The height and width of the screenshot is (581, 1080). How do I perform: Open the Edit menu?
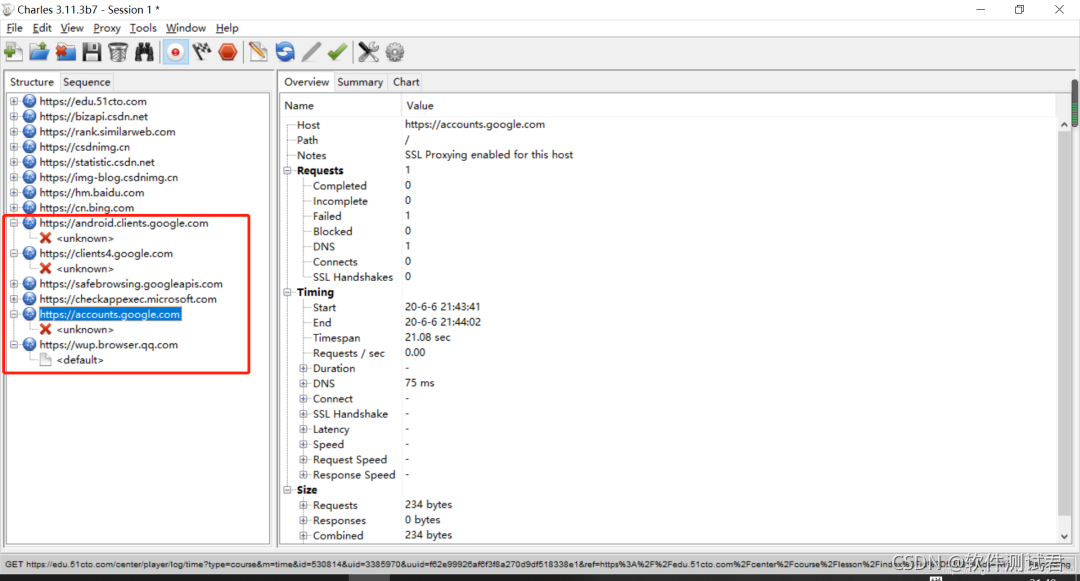click(42, 28)
